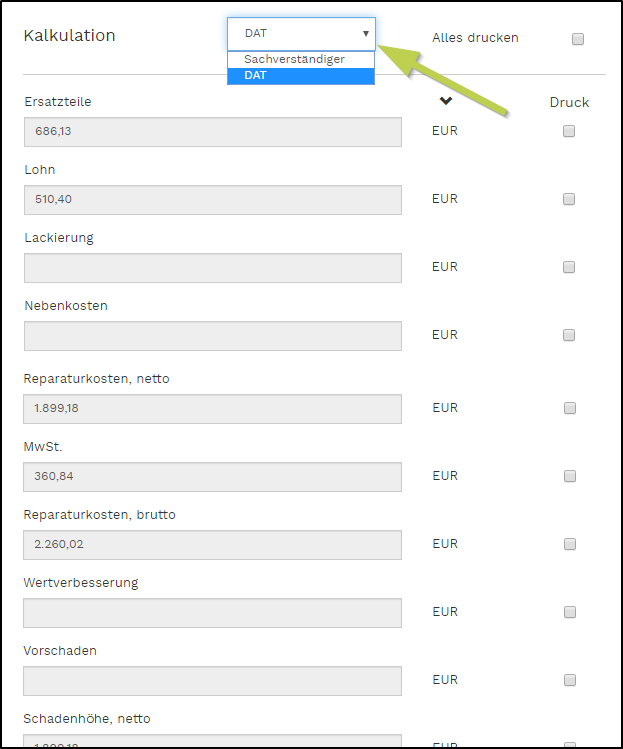Mark the Nebenkosten print checkbox

click(x=569, y=335)
